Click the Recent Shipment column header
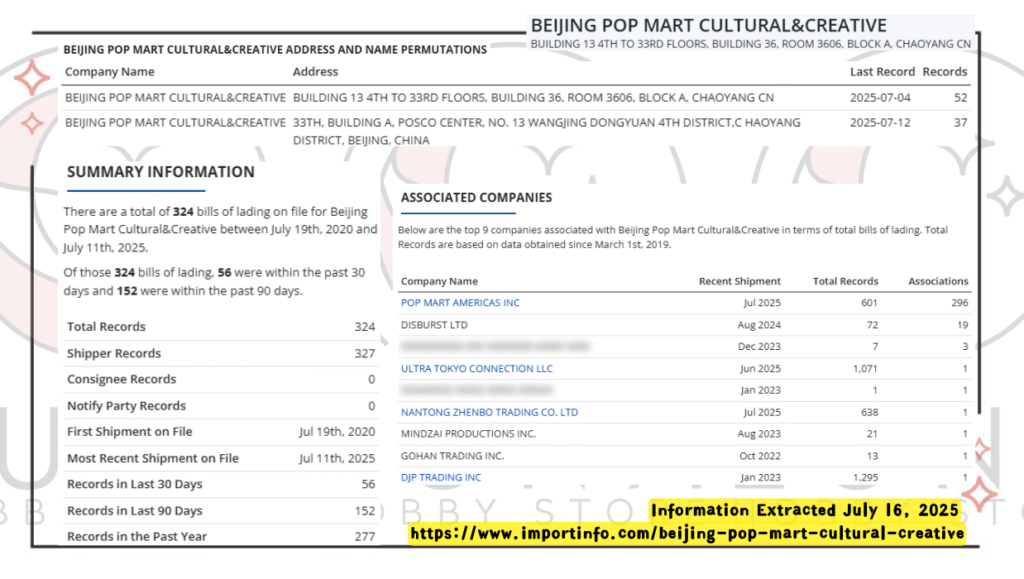1024x579 pixels. click(x=739, y=281)
